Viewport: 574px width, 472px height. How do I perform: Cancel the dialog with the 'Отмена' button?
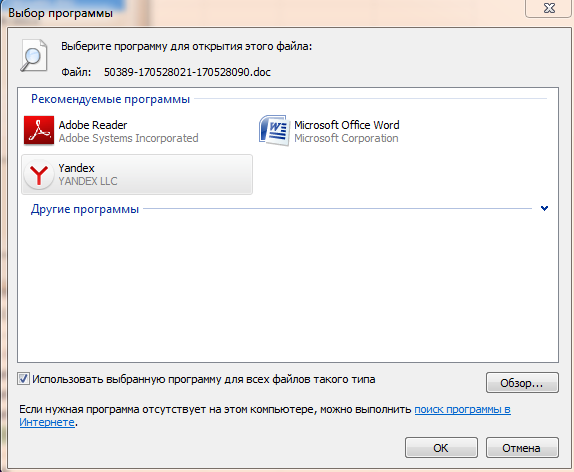(x=522, y=447)
